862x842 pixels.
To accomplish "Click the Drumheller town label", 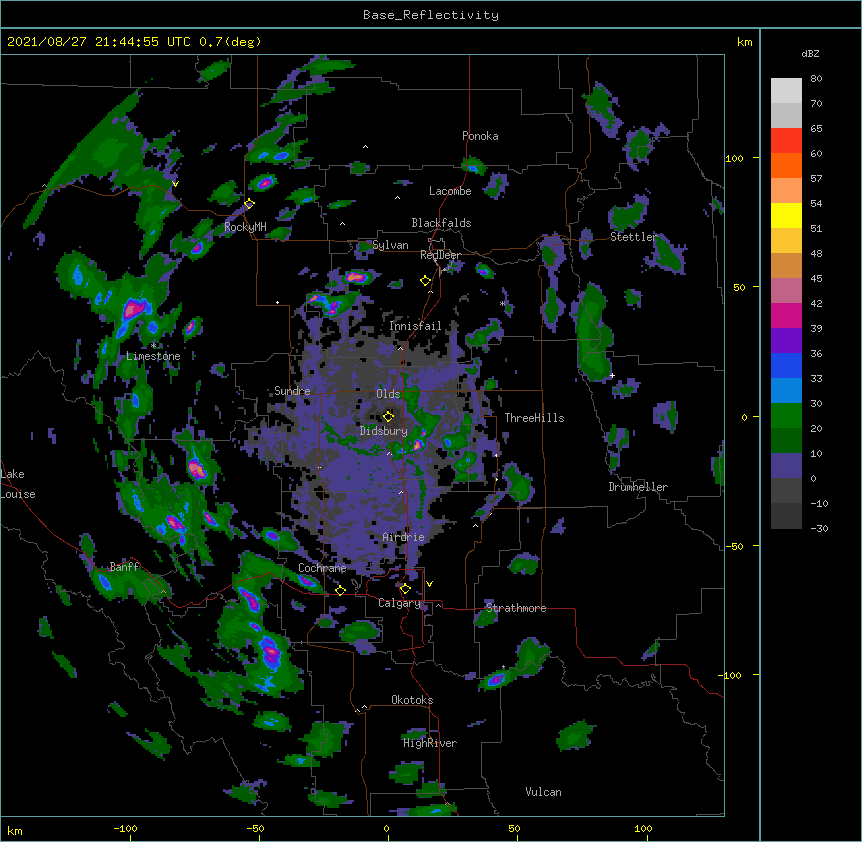I will (x=638, y=487).
